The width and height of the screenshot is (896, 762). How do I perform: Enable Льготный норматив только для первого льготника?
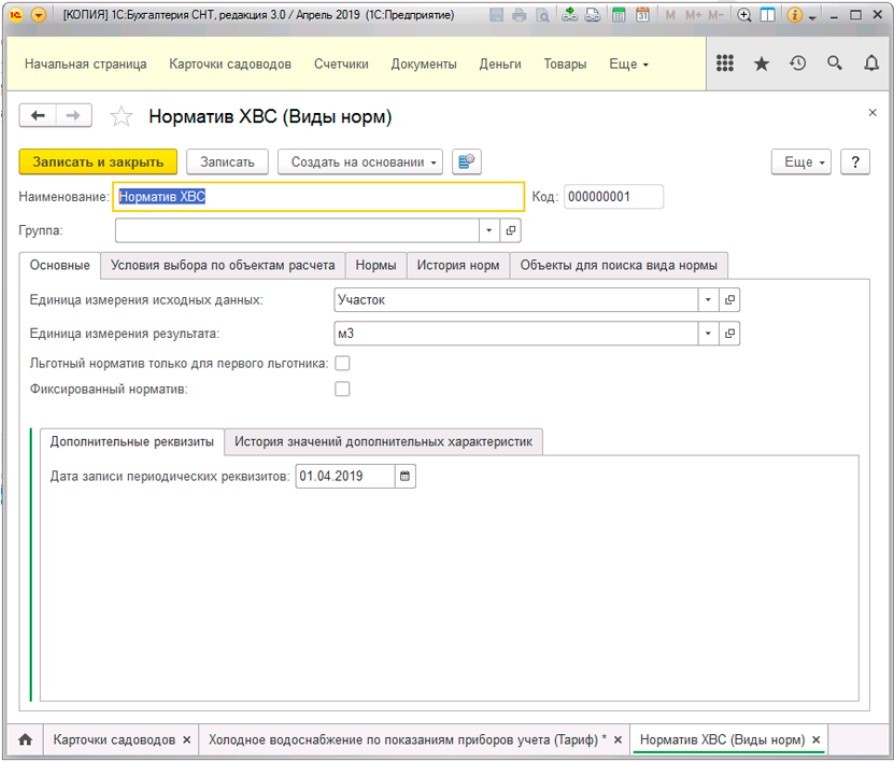click(342, 363)
